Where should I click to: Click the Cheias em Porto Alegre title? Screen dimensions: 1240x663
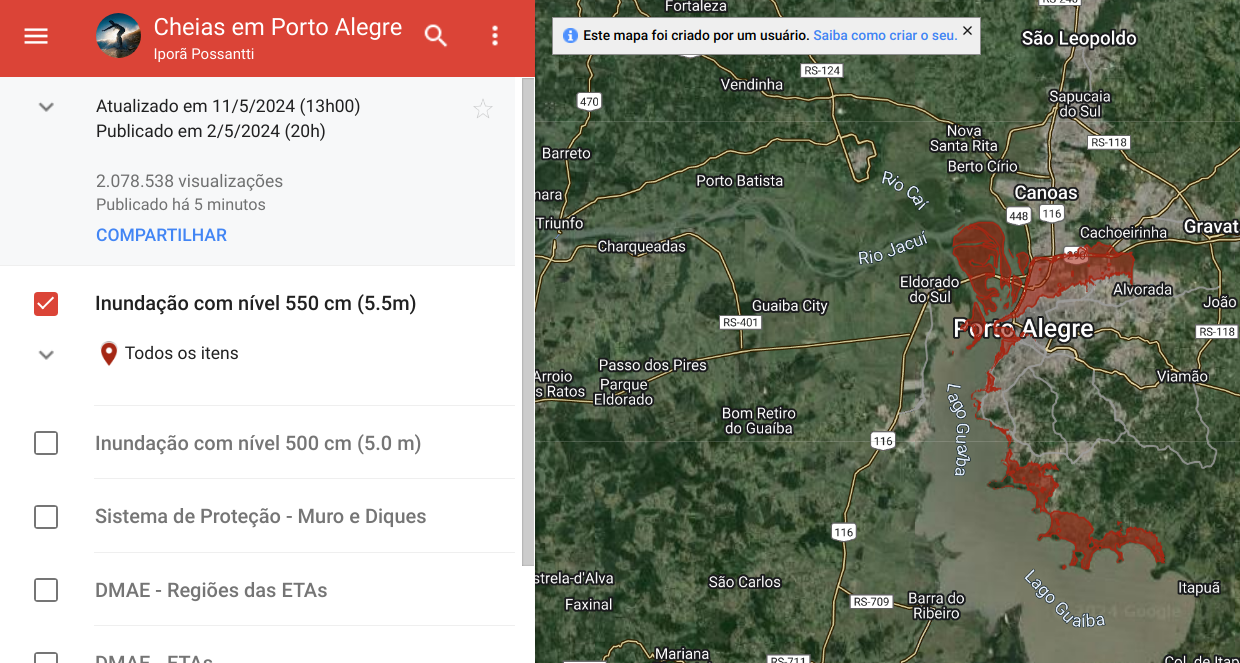[278, 27]
